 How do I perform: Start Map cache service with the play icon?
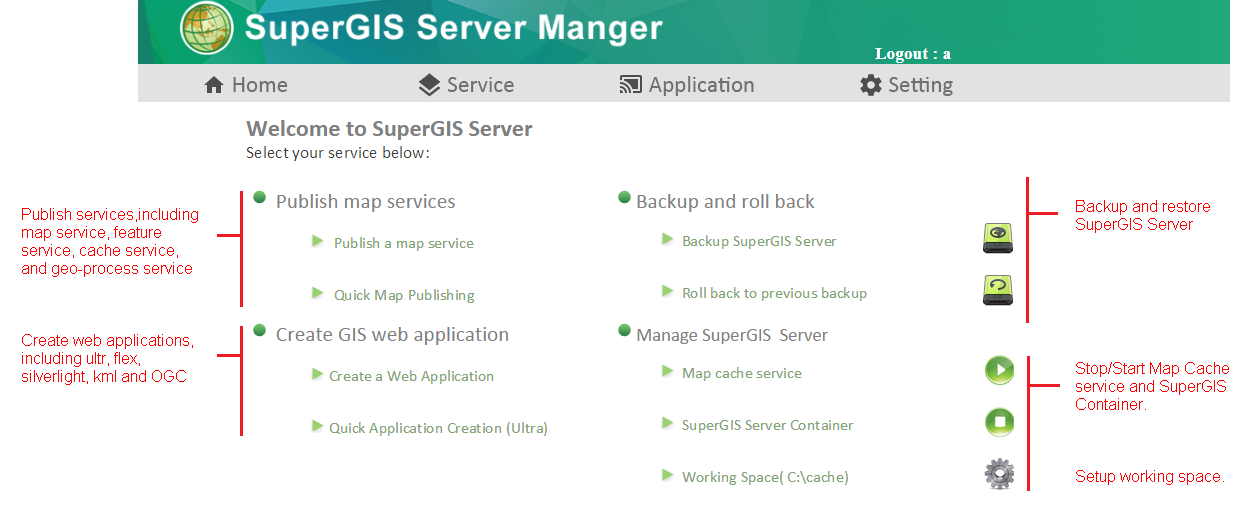(x=999, y=370)
